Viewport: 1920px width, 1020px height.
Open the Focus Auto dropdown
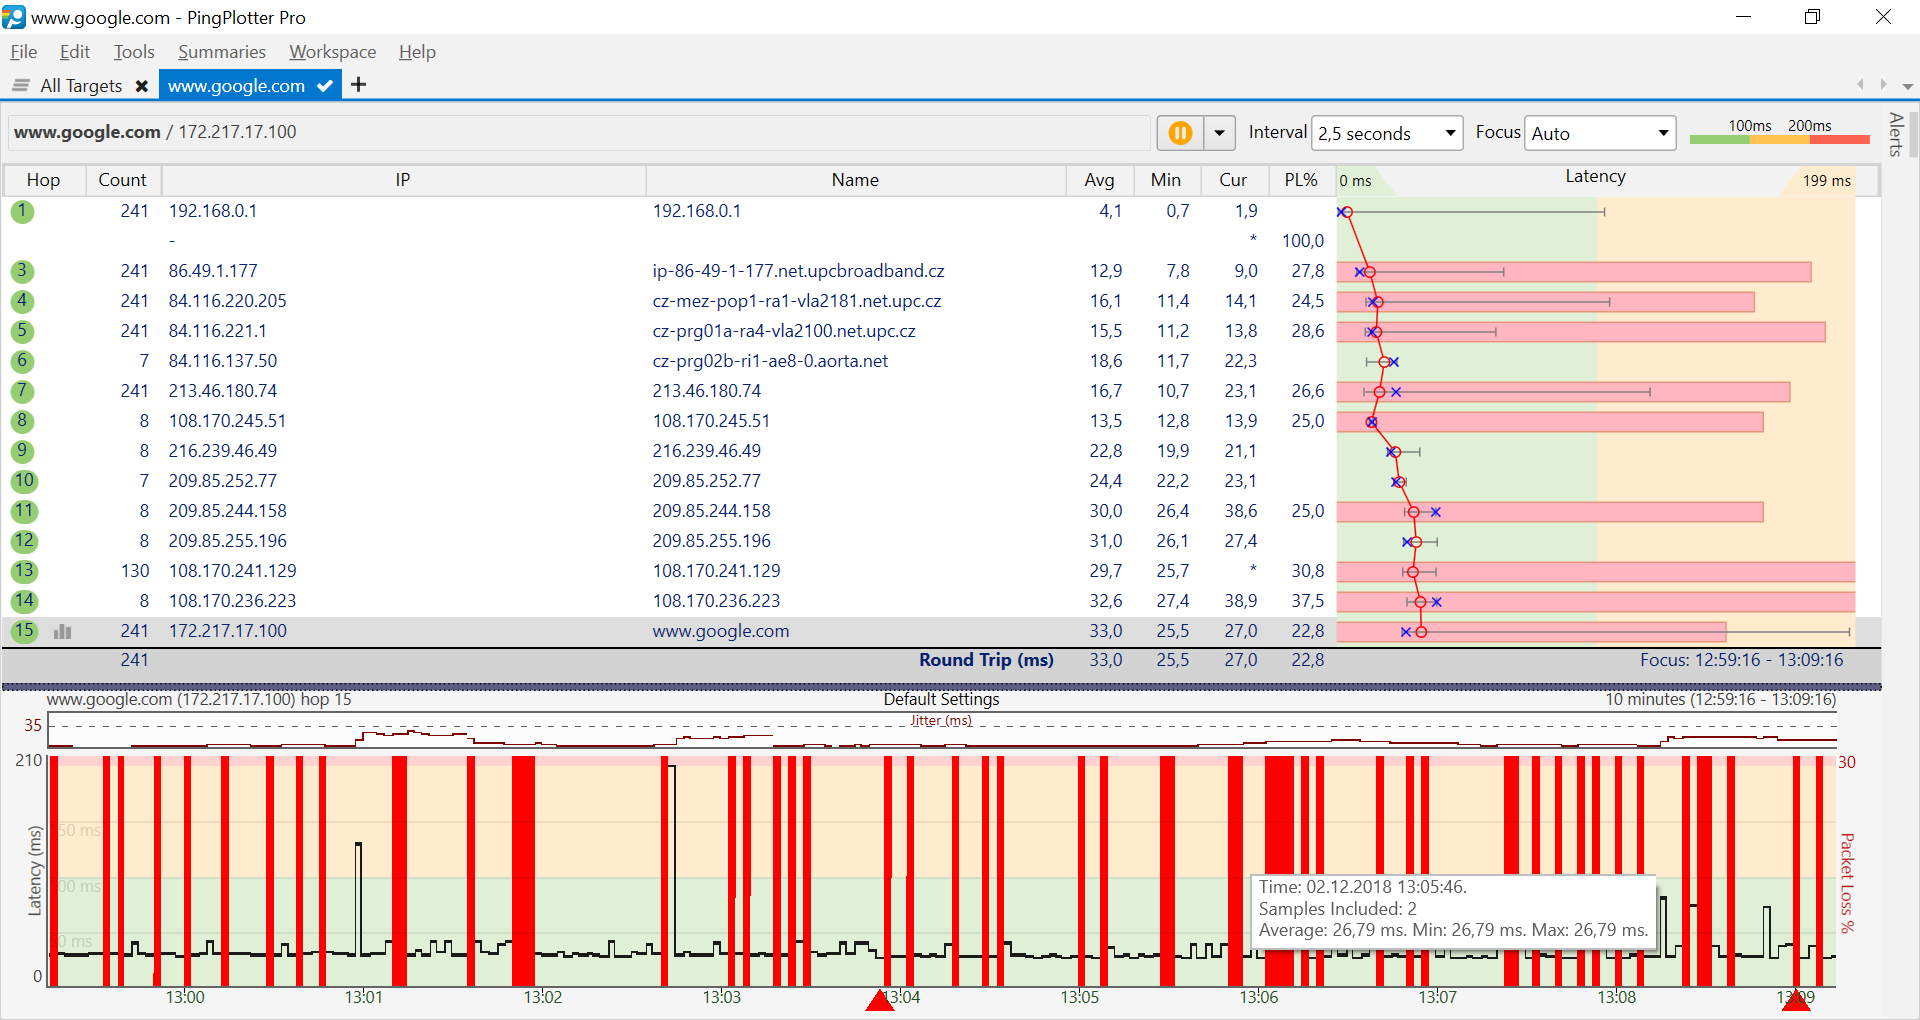[1600, 133]
